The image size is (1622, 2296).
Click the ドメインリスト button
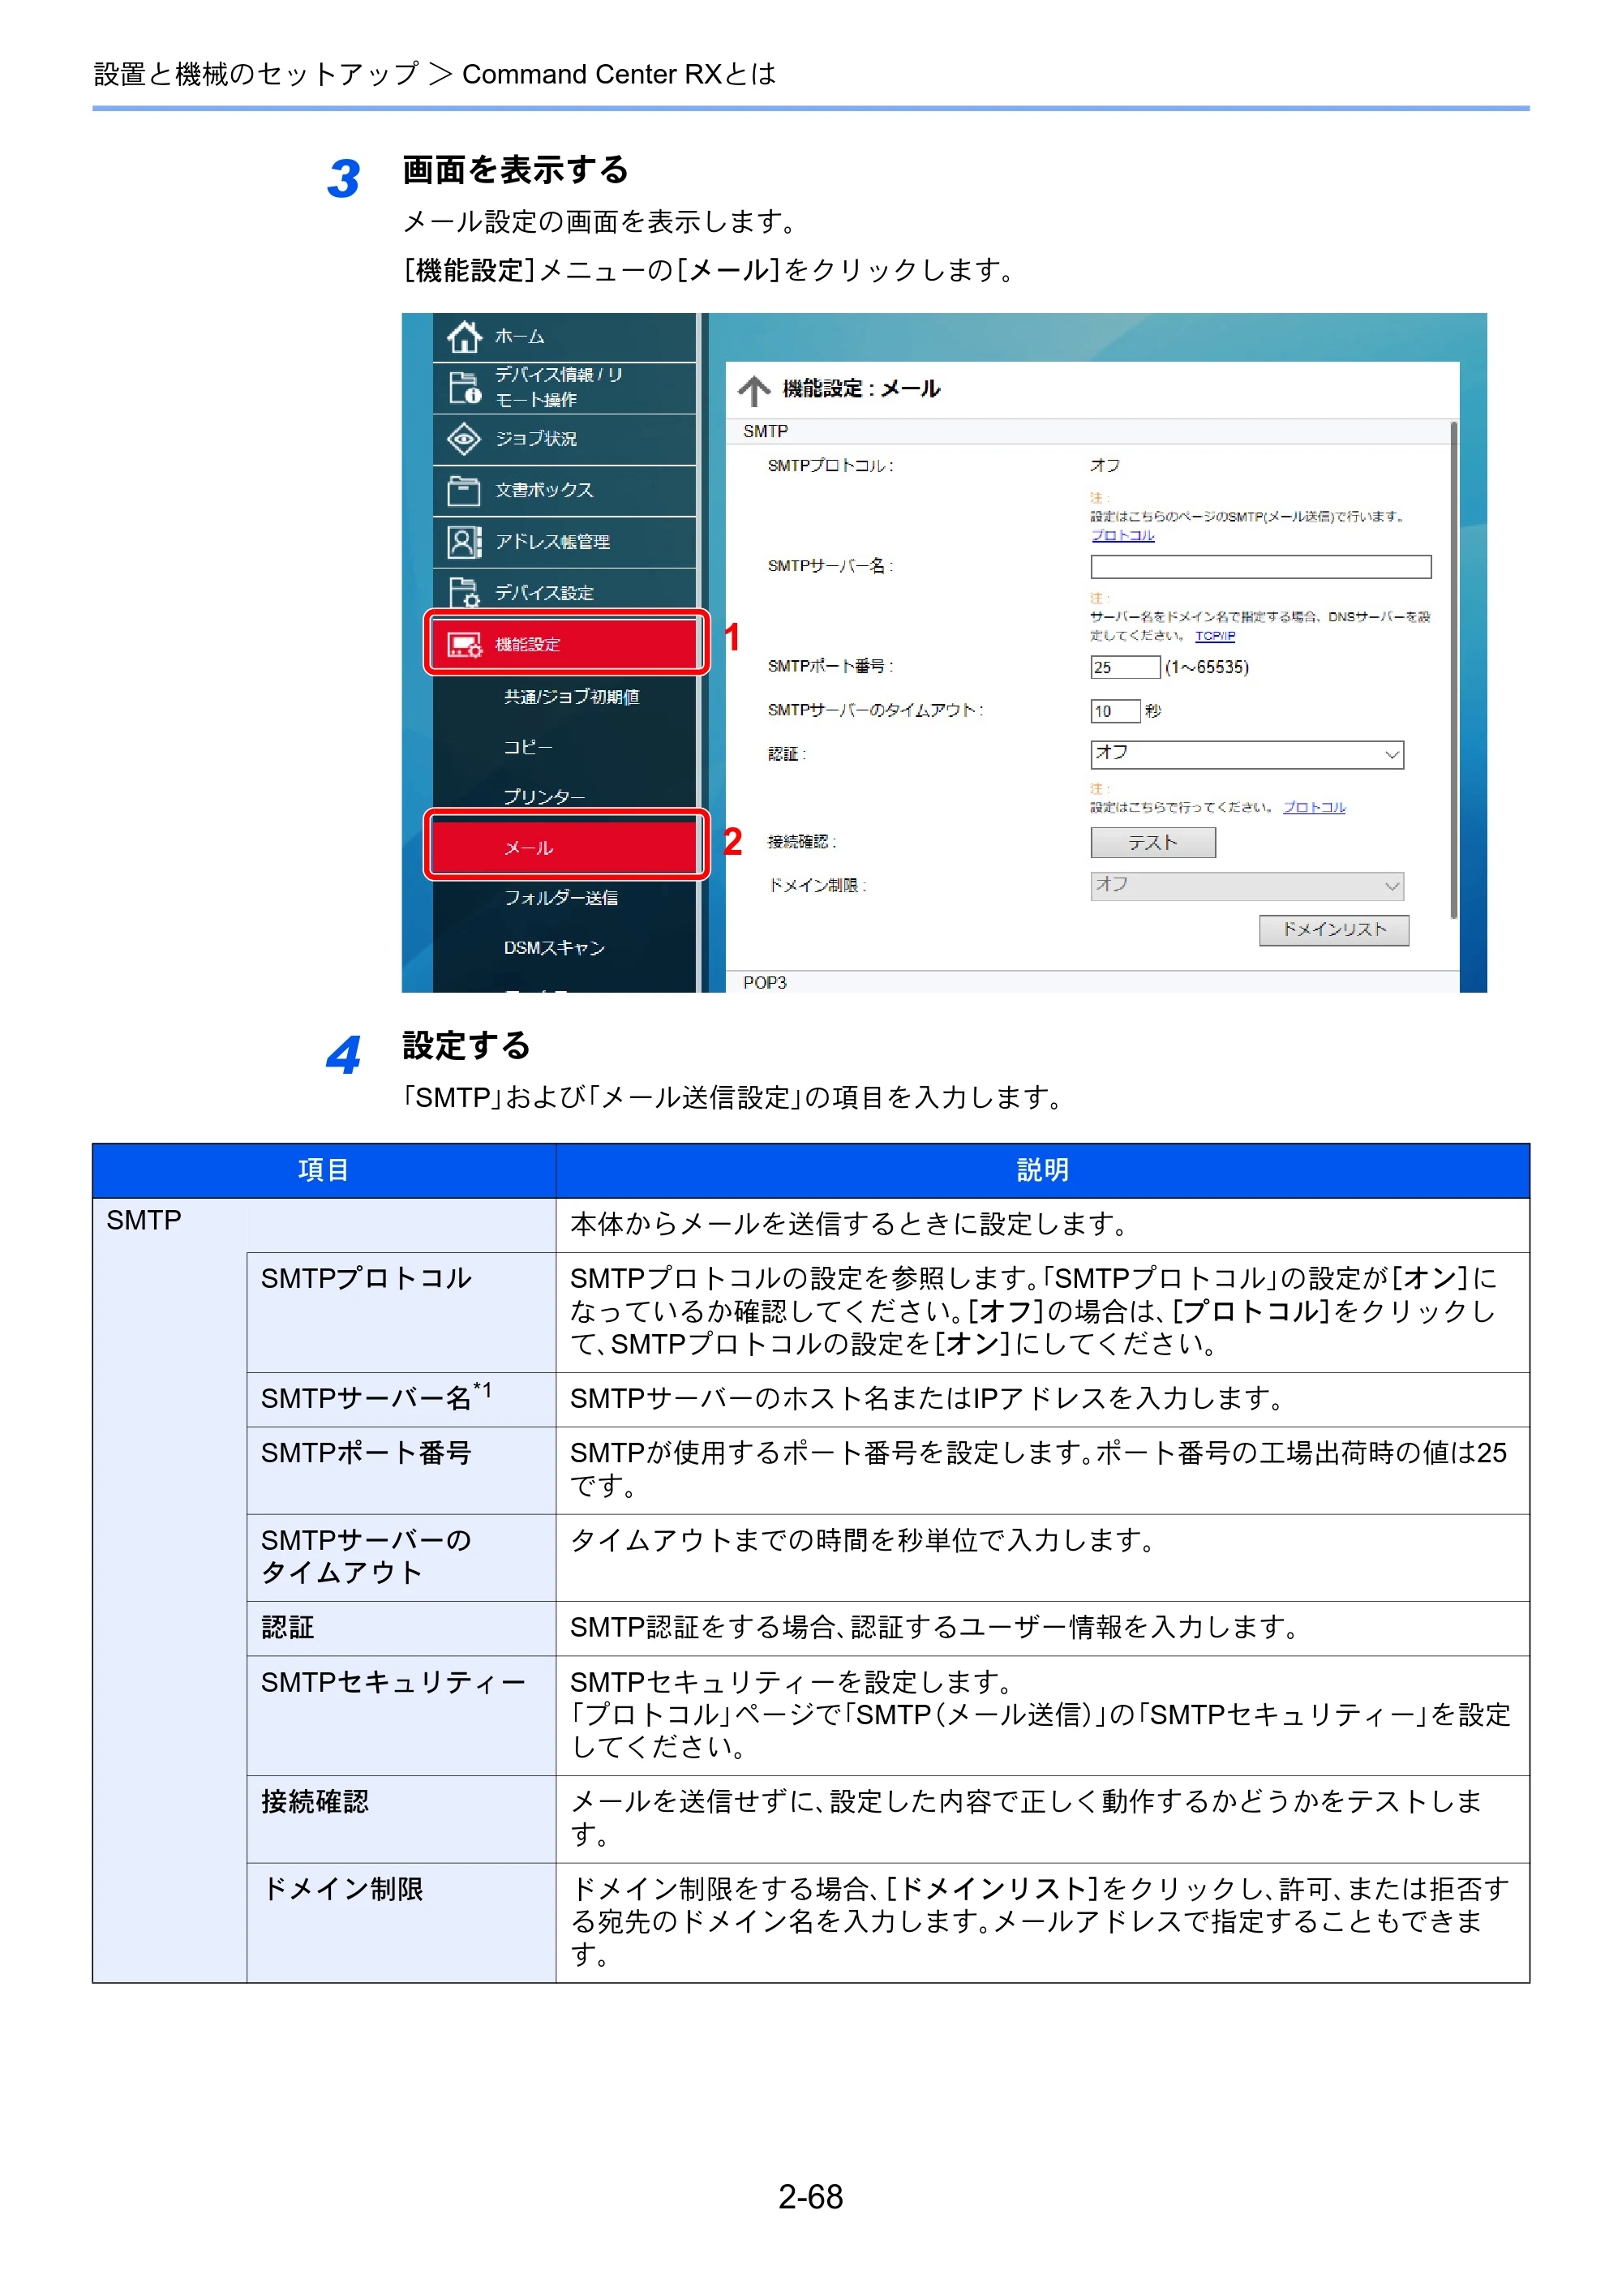(1333, 930)
